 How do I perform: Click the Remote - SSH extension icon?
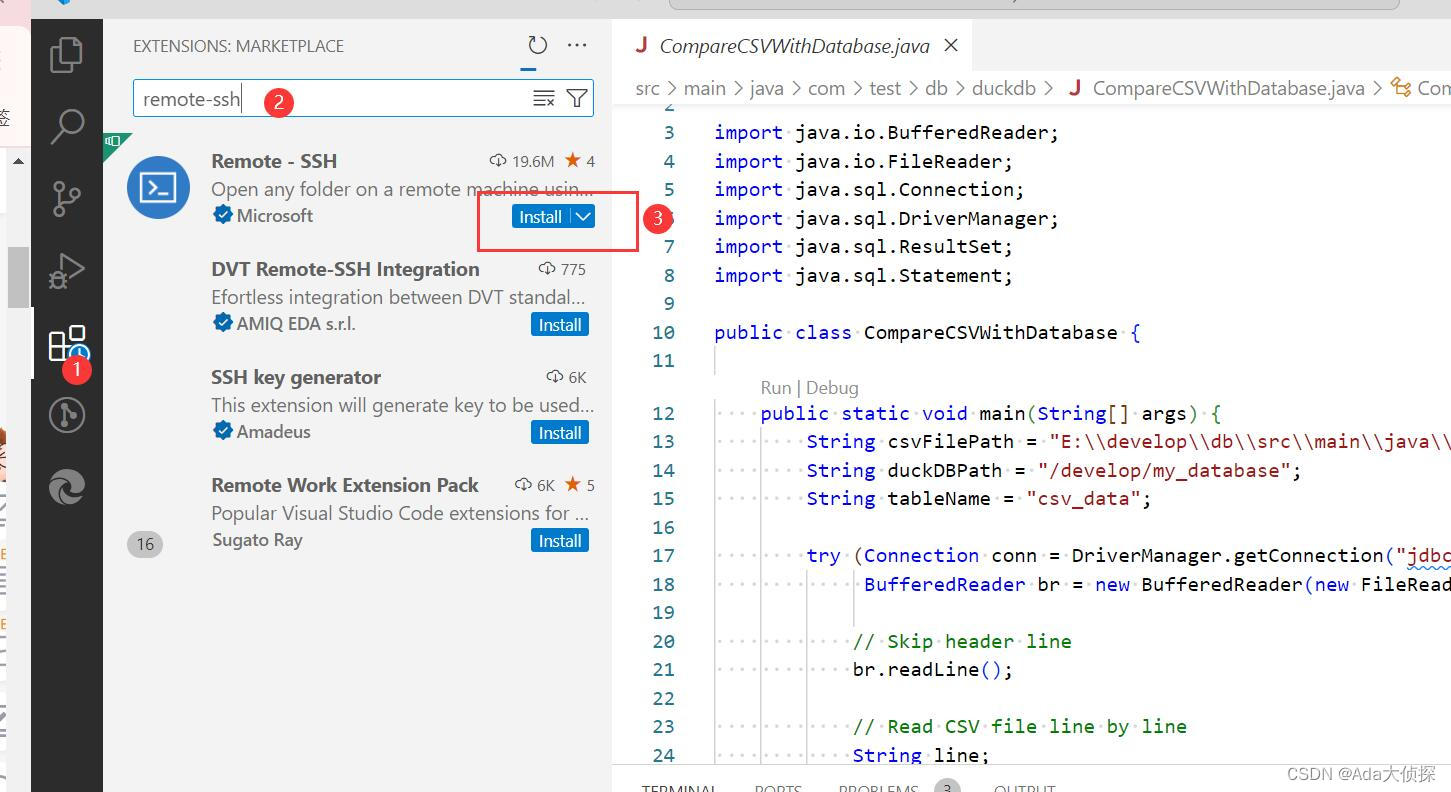click(158, 187)
